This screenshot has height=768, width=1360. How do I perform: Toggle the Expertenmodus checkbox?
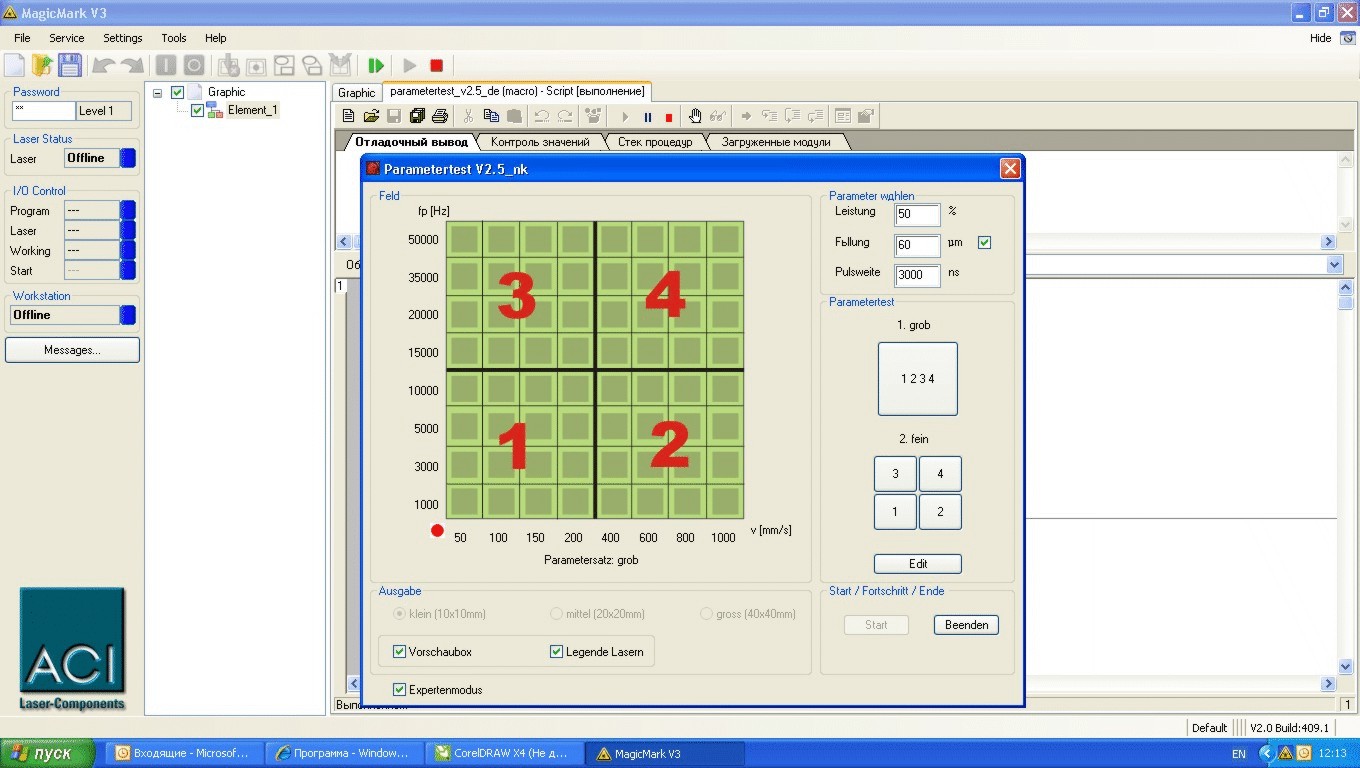(x=400, y=690)
